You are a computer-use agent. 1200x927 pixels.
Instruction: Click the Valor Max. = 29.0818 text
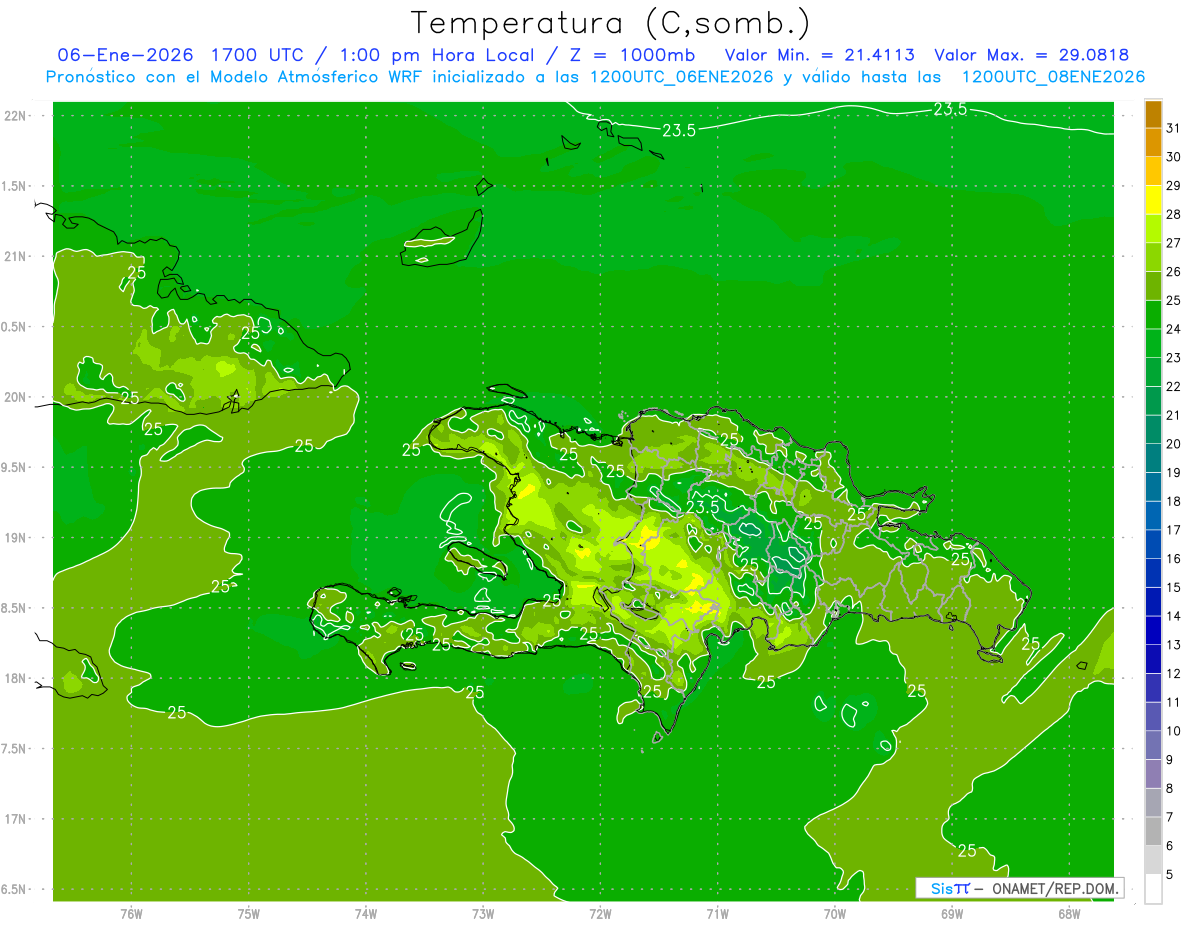(x=1032, y=55)
